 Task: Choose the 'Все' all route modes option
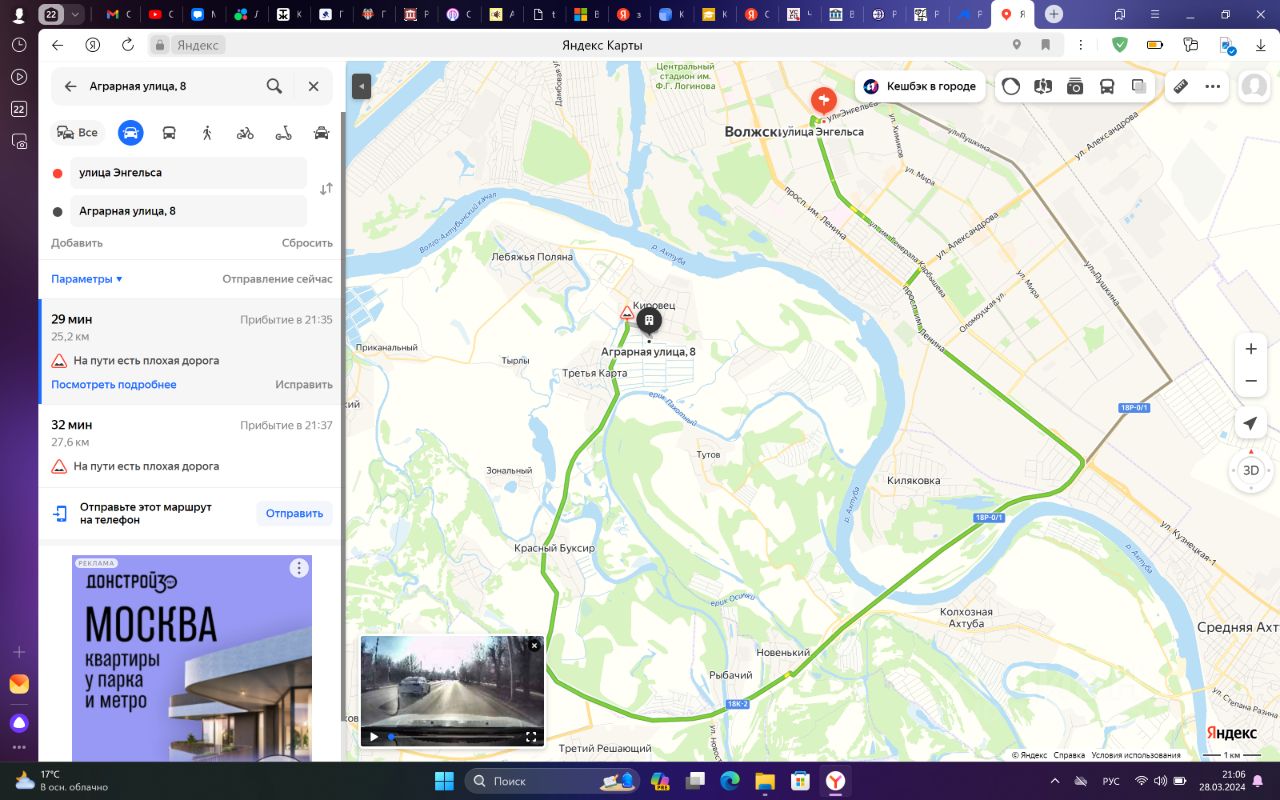[78, 132]
